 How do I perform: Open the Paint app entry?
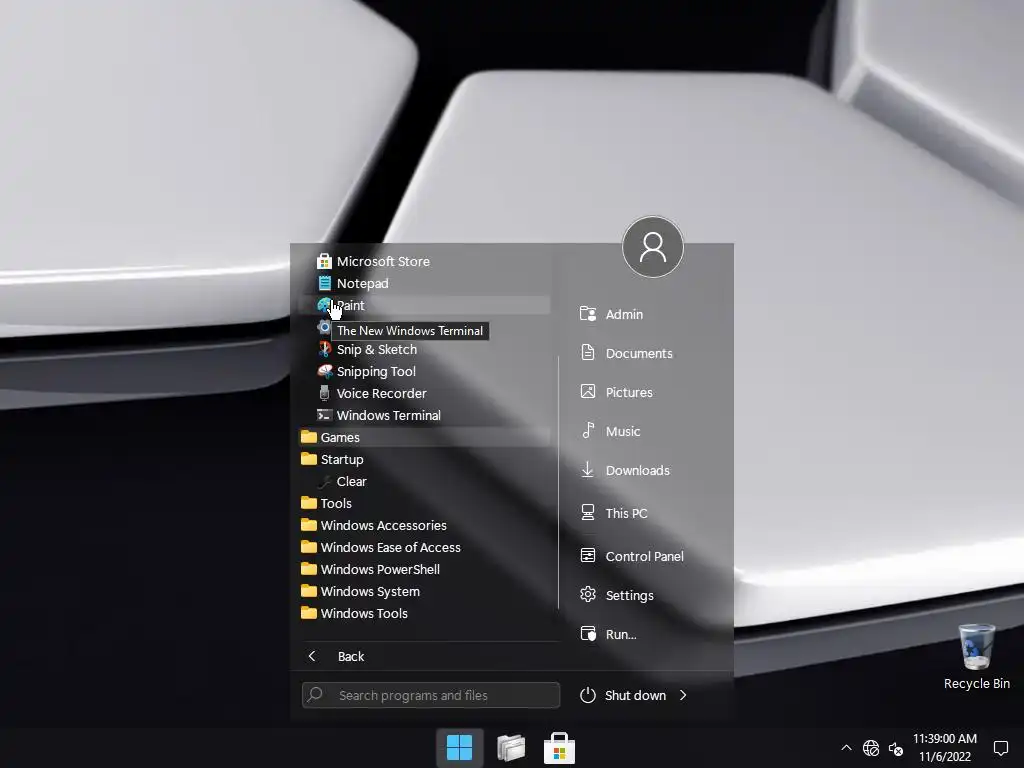(x=424, y=305)
